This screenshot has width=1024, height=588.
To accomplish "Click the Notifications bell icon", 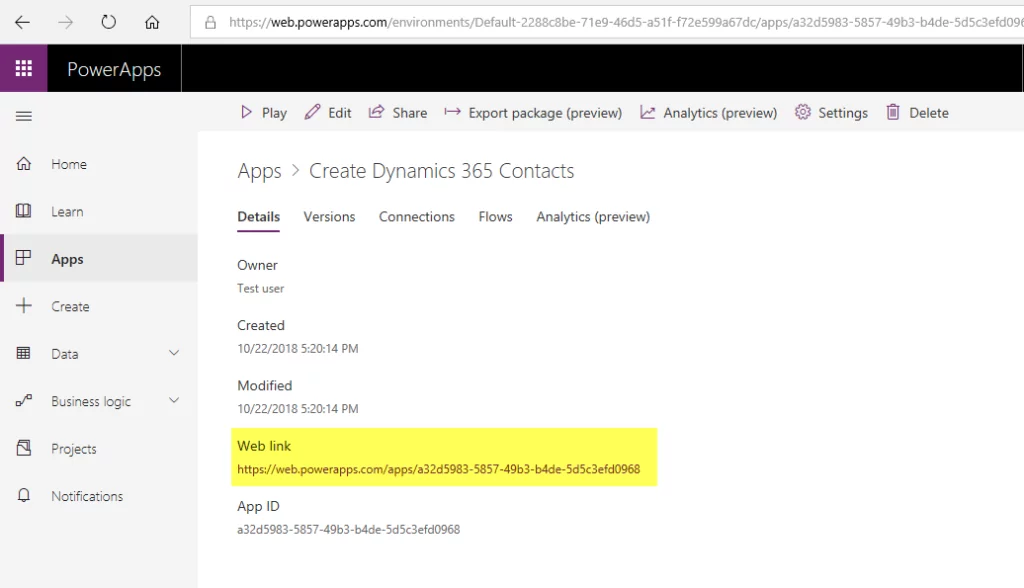I will click(x=24, y=495).
